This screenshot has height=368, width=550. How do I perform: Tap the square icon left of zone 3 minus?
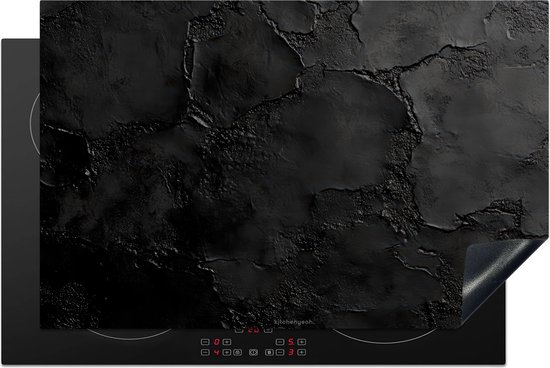269,352
